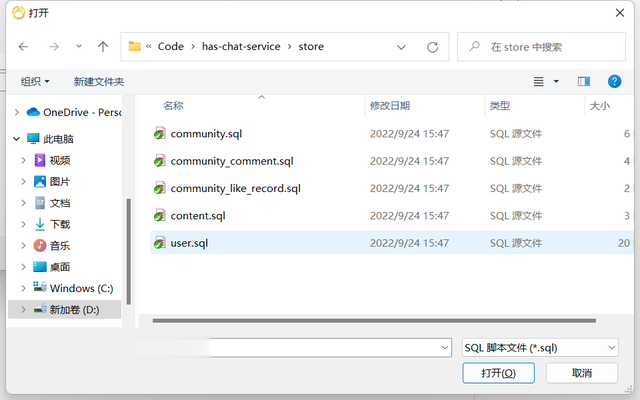Open help with the question mark icon
640x400 pixels.
(614, 82)
